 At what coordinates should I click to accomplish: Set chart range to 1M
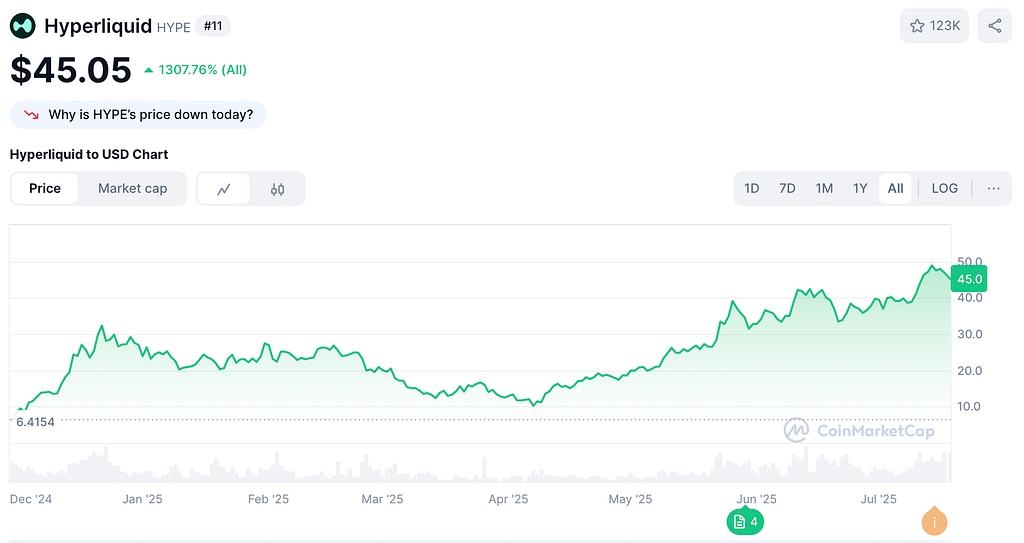click(x=824, y=188)
